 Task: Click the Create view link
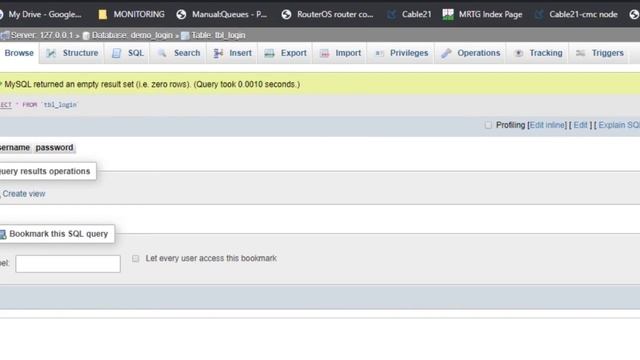pos(24,194)
